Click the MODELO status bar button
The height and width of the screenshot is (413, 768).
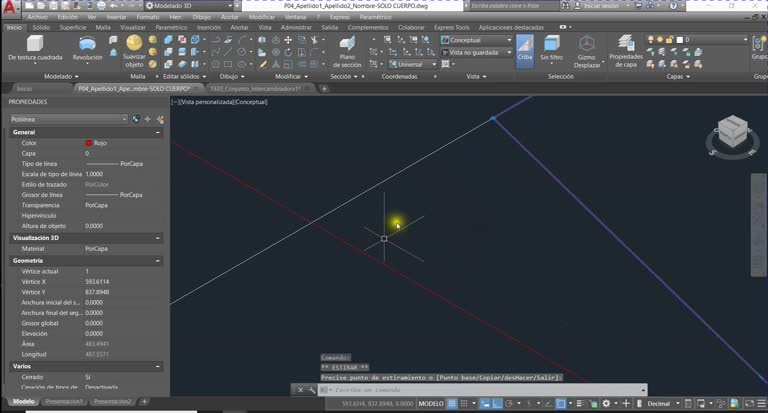(x=431, y=404)
